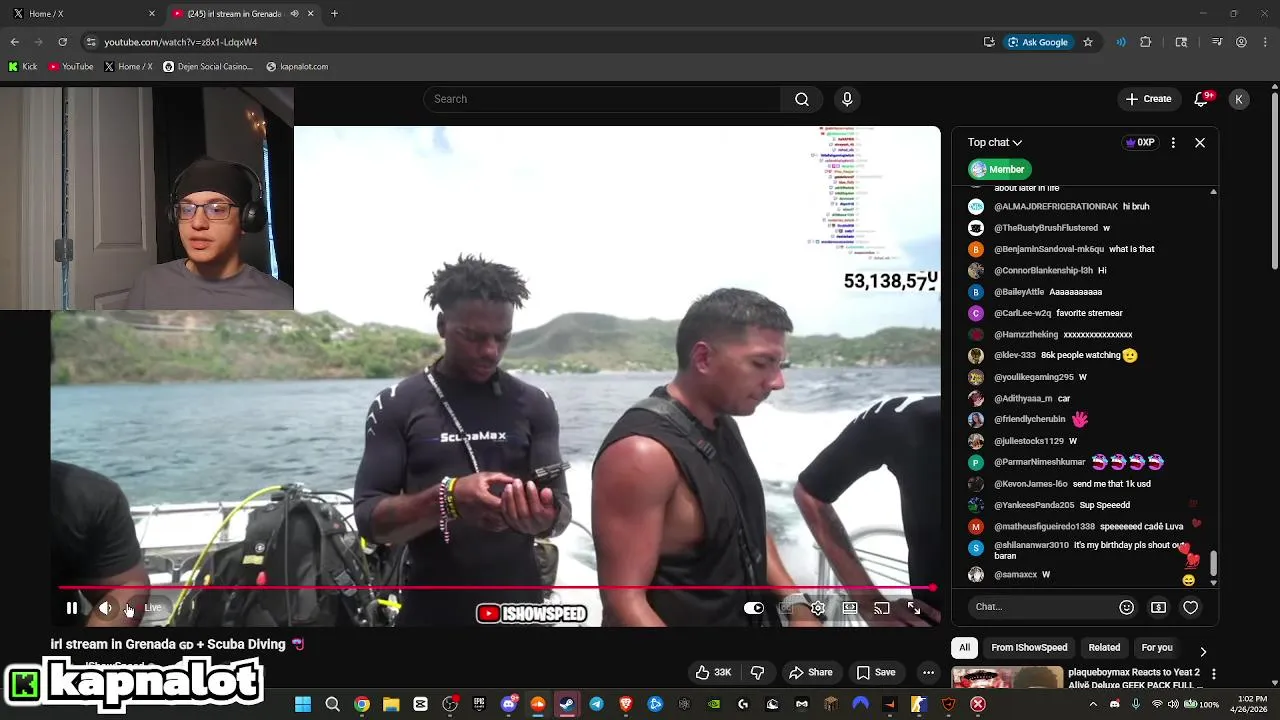Dislike the video

[757, 672]
